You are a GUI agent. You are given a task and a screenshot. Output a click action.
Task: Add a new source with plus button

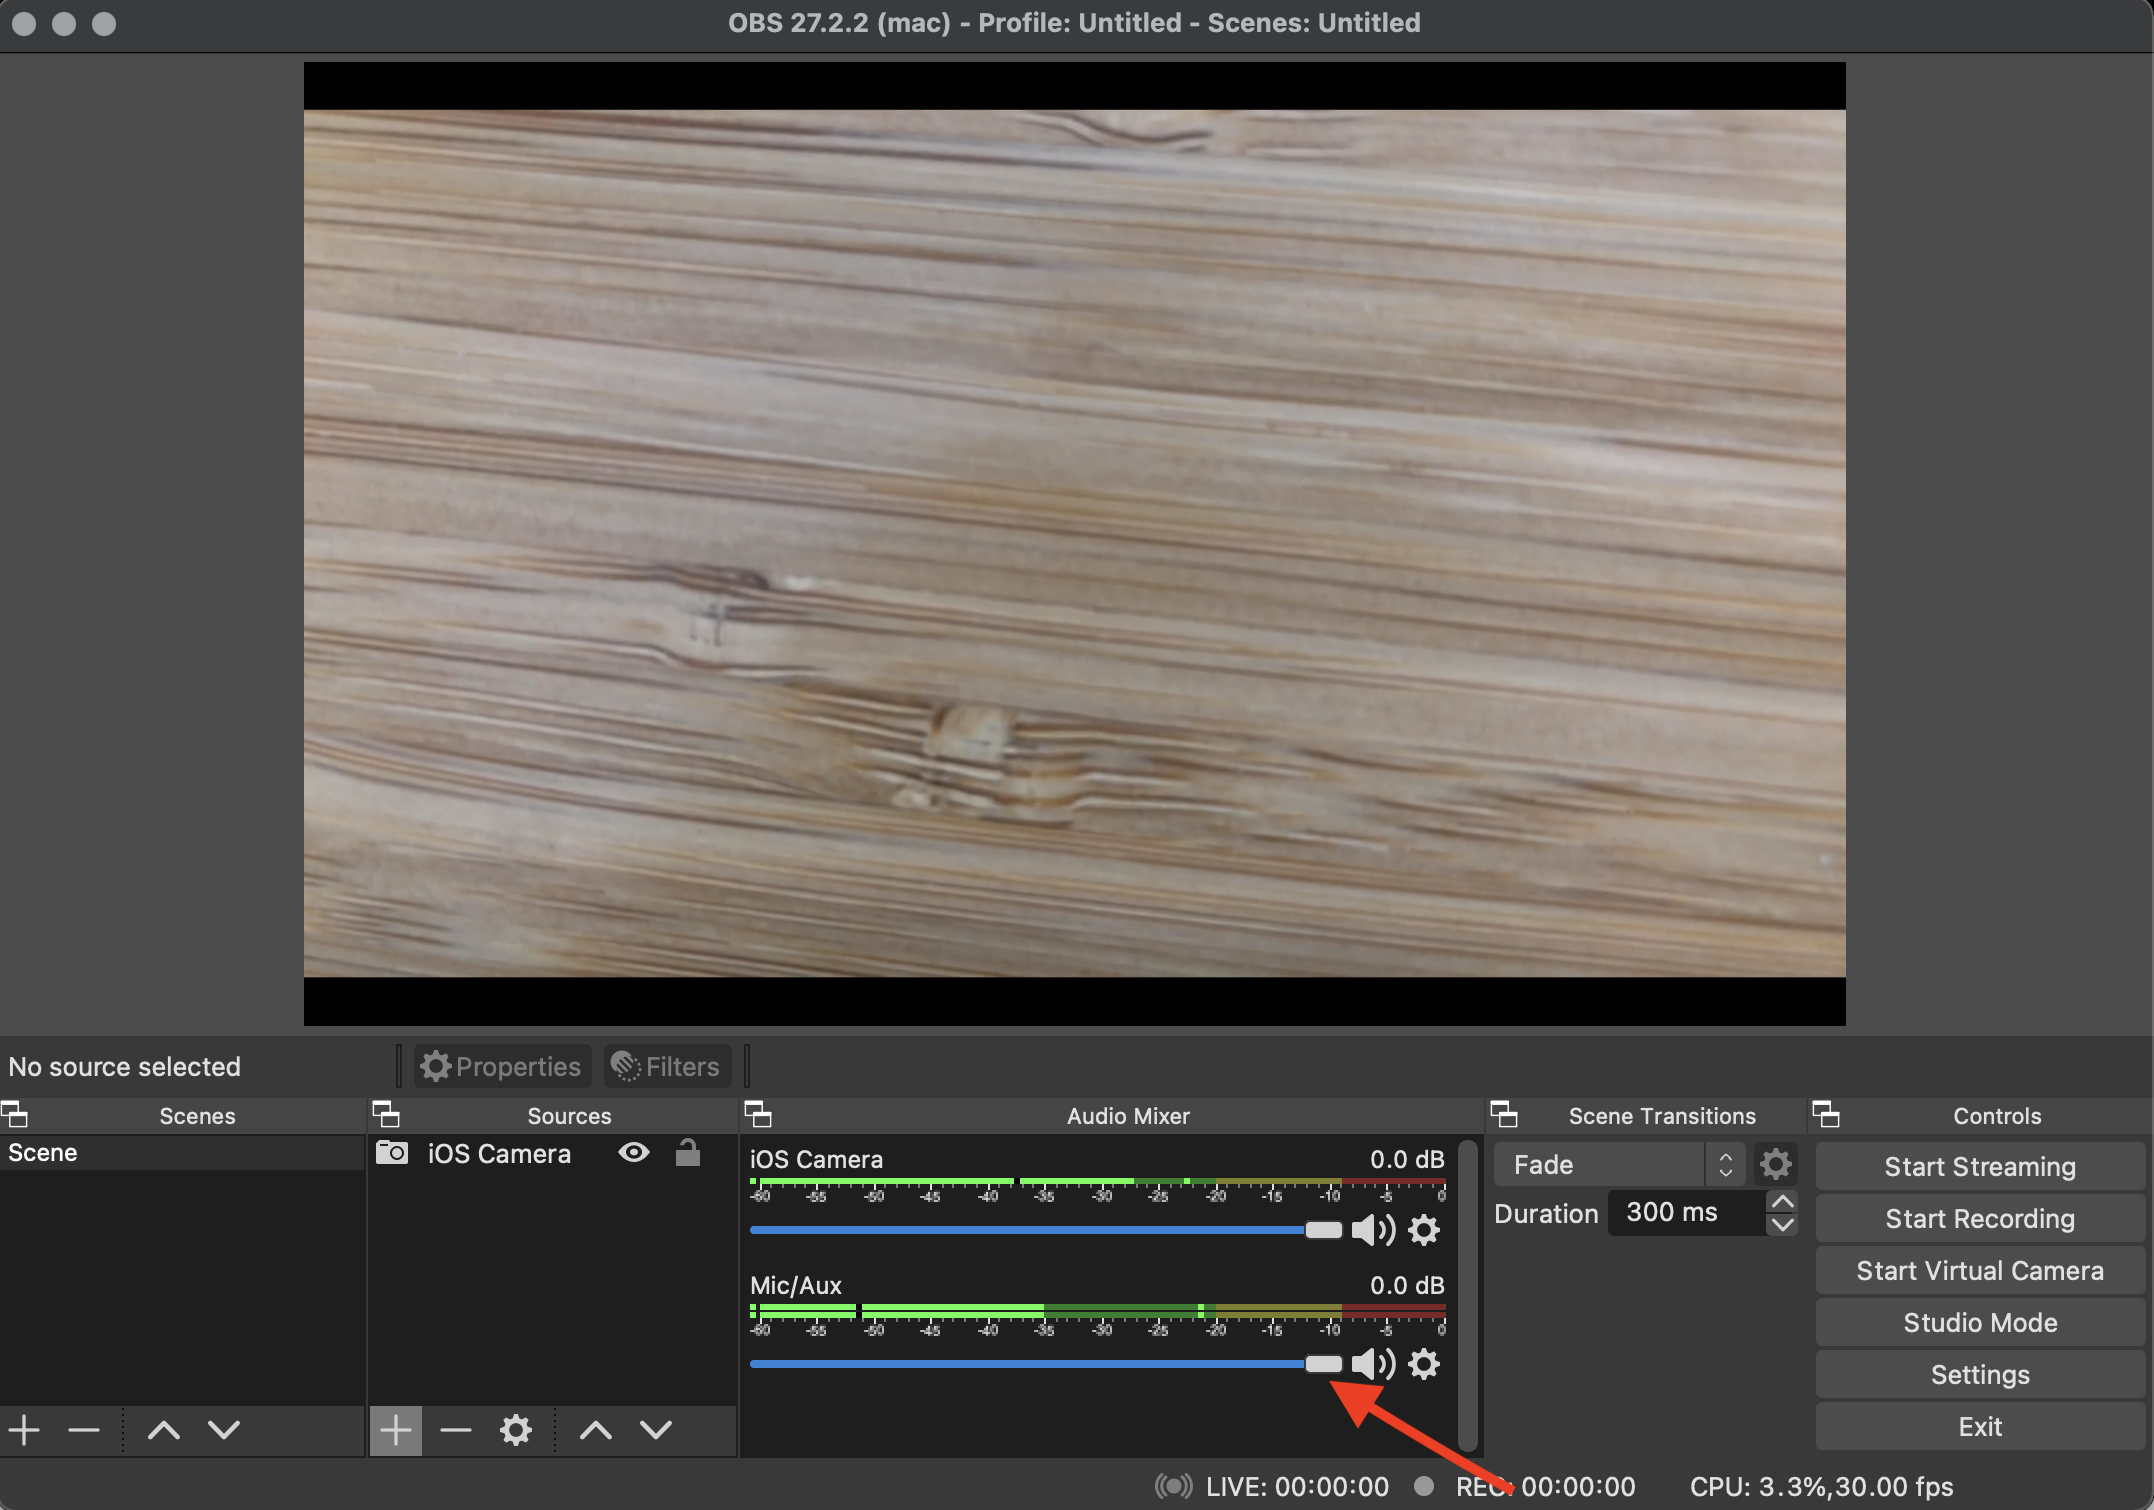point(395,1430)
